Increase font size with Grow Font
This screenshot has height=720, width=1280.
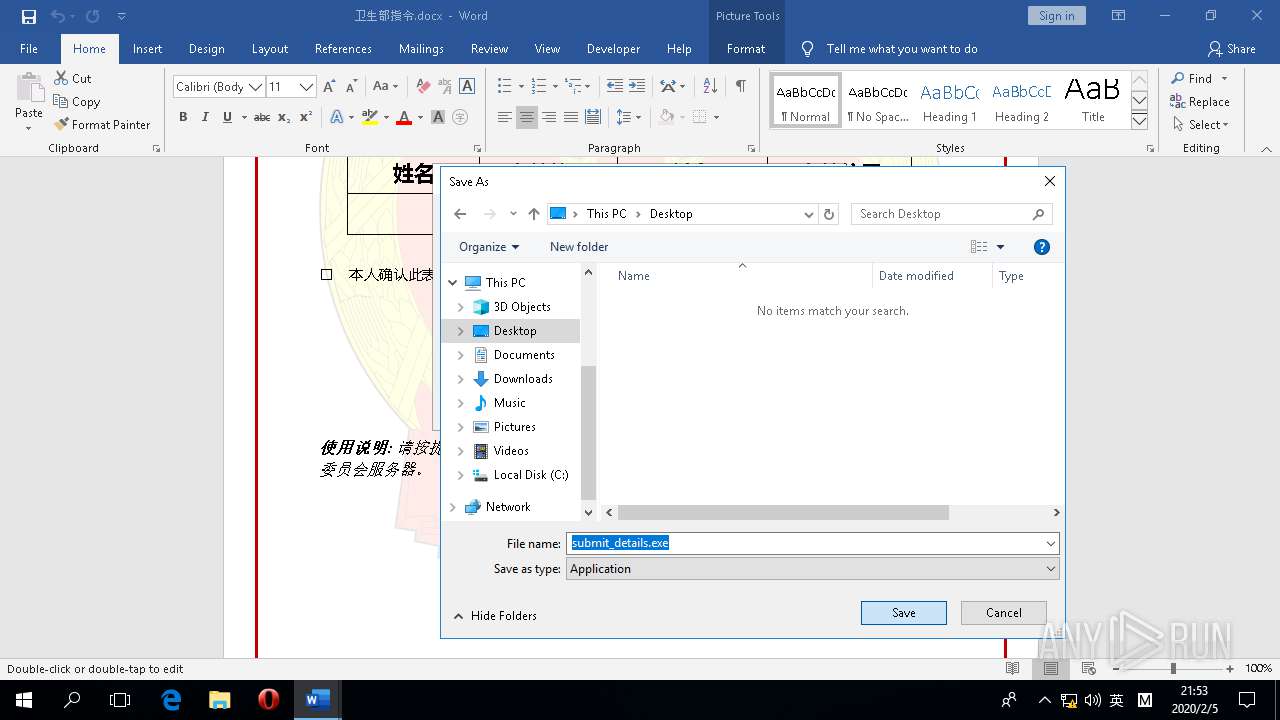click(329, 86)
